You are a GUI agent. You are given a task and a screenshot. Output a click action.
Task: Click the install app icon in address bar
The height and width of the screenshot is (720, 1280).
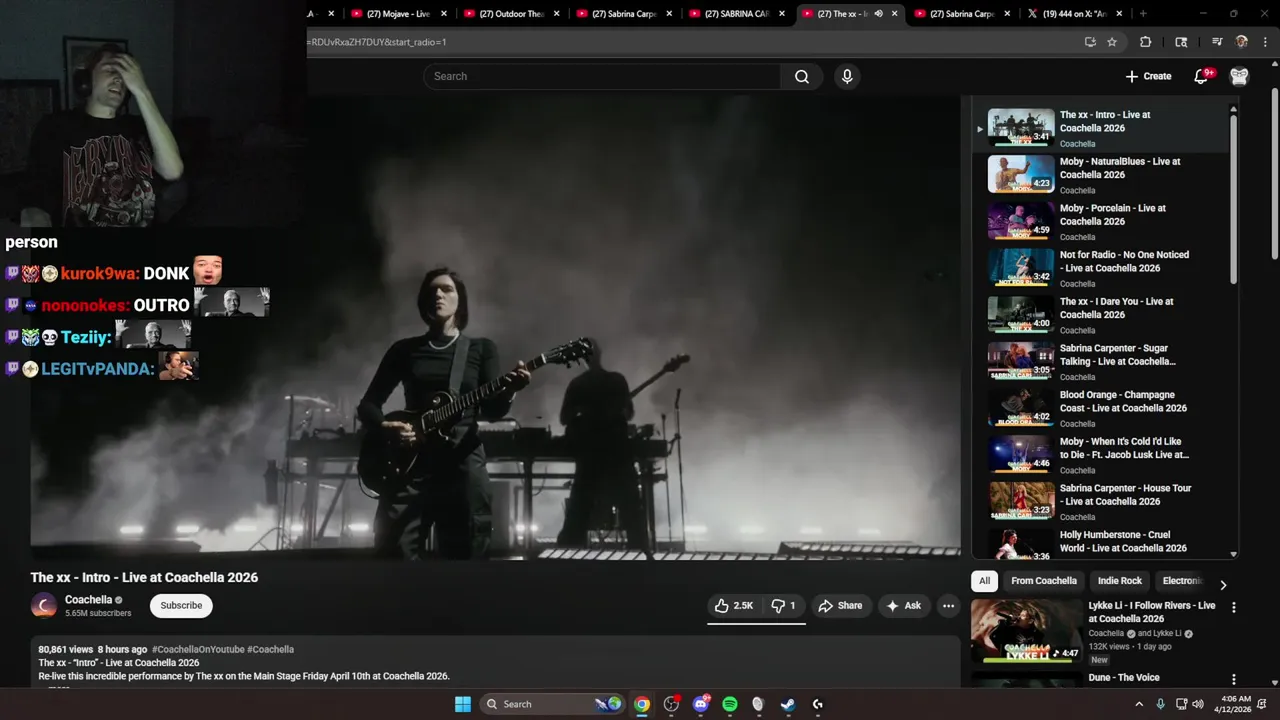coord(1090,42)
